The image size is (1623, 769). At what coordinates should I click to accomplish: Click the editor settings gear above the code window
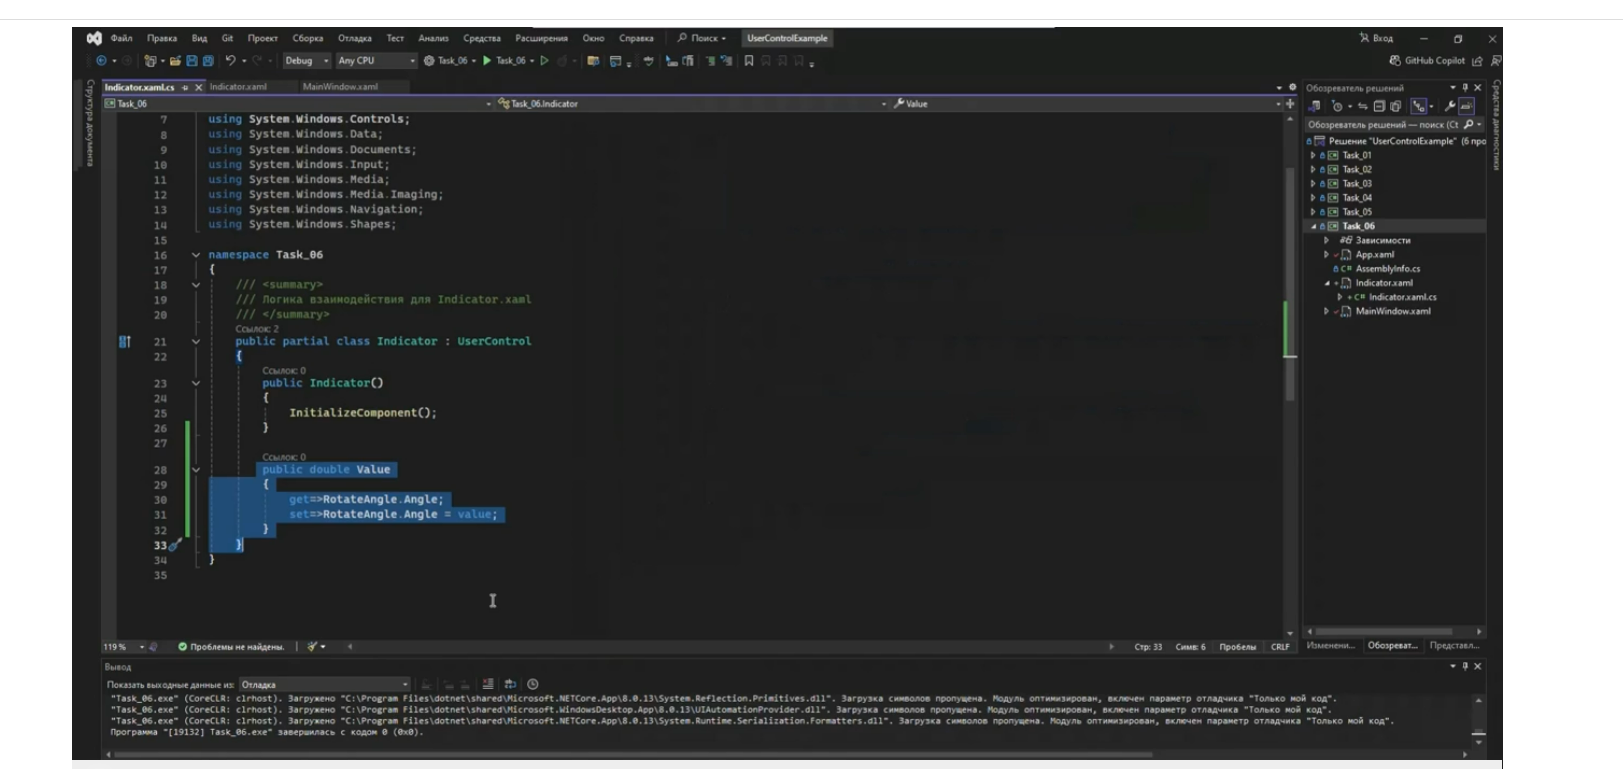click(x=1292, y=87)
